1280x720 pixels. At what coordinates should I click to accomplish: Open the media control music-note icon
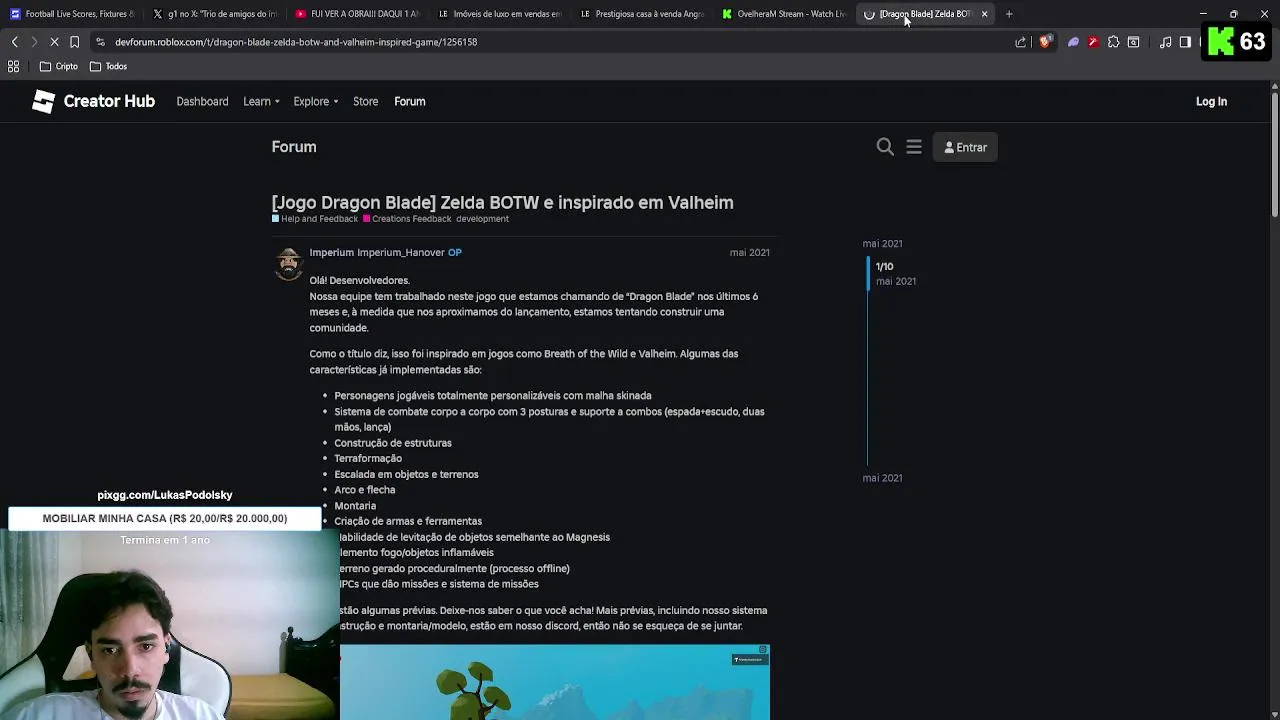pyautogui.click(x=1165, y=42)
